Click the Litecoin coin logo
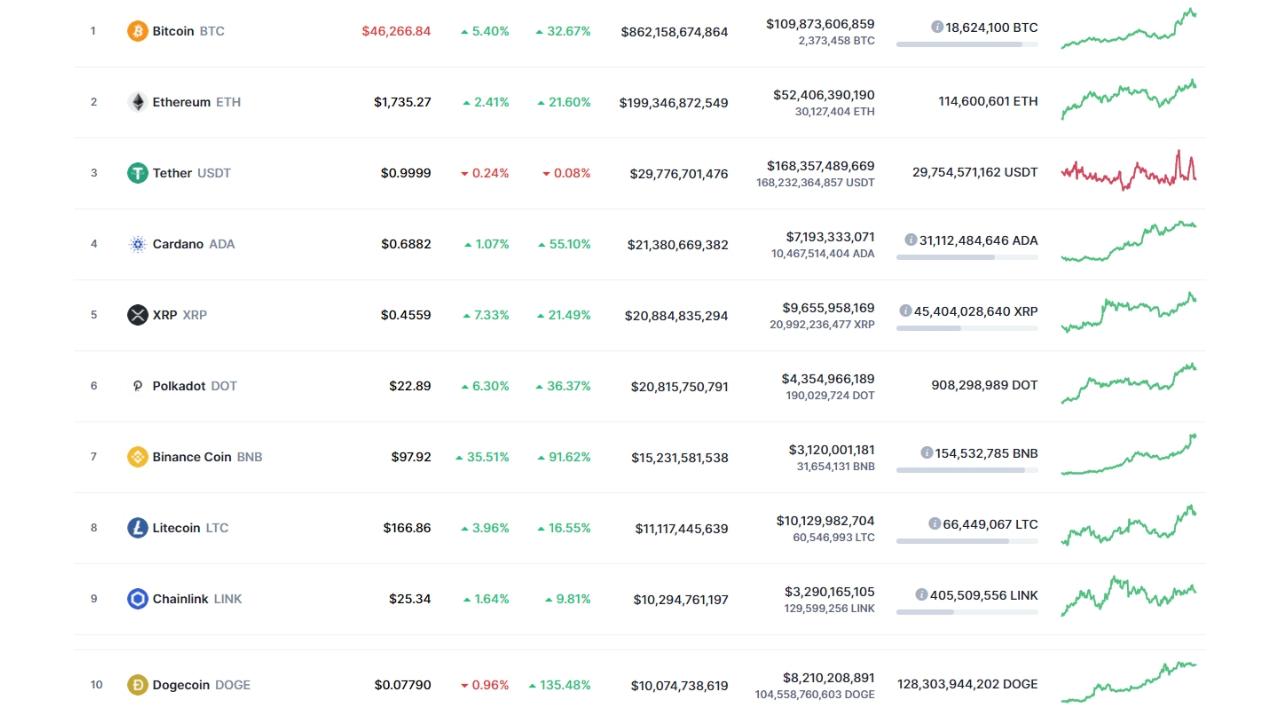The height and width of the screenshot is (720, 1280). coord(137,528)
